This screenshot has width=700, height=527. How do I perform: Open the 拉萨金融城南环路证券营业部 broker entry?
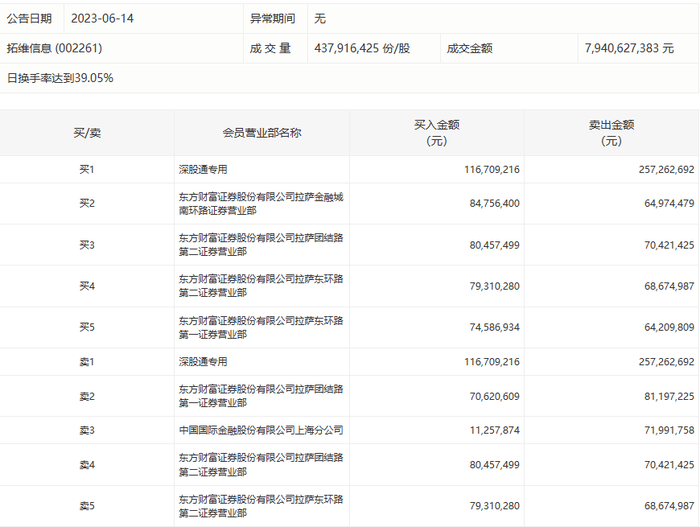pyautogui.click(x=261, y=203)
